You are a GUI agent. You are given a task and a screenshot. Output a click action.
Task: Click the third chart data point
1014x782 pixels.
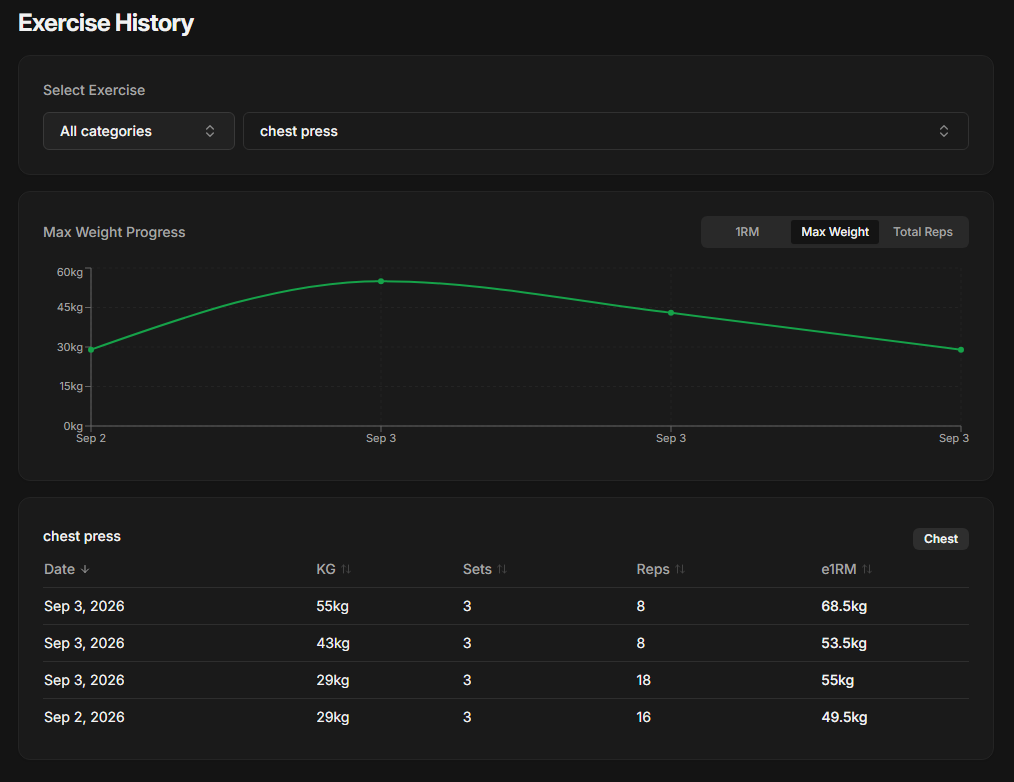click(671, 313)
